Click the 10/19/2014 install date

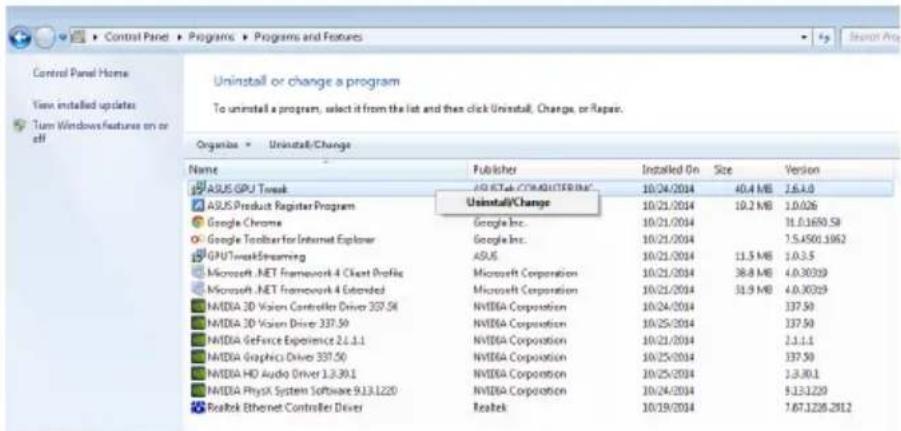669,408
